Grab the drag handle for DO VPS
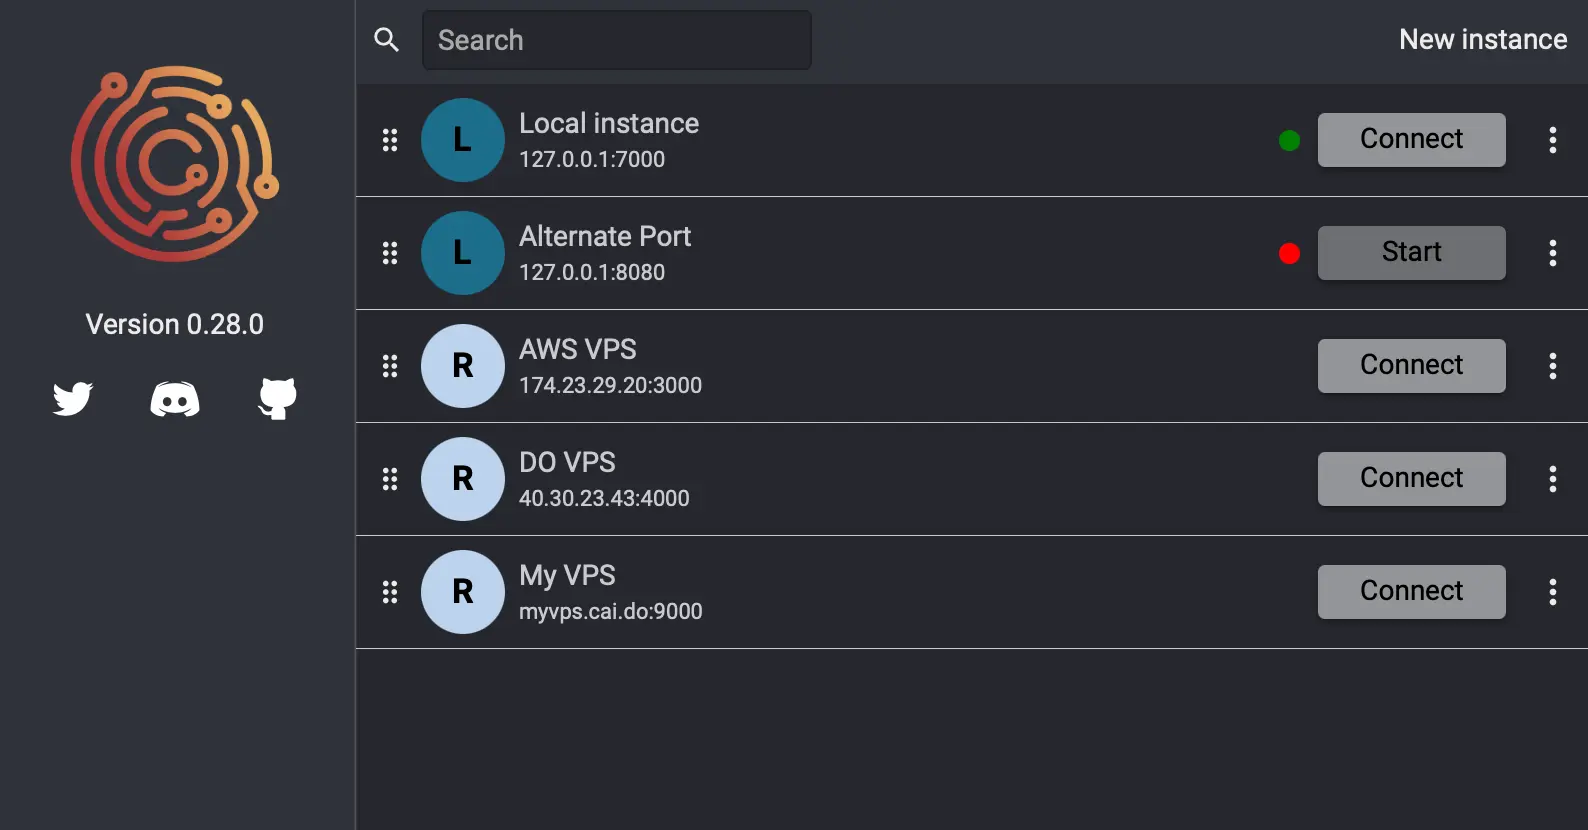Image resolution: width=1588 pixels, height=830 pixels. click(390, 479)
